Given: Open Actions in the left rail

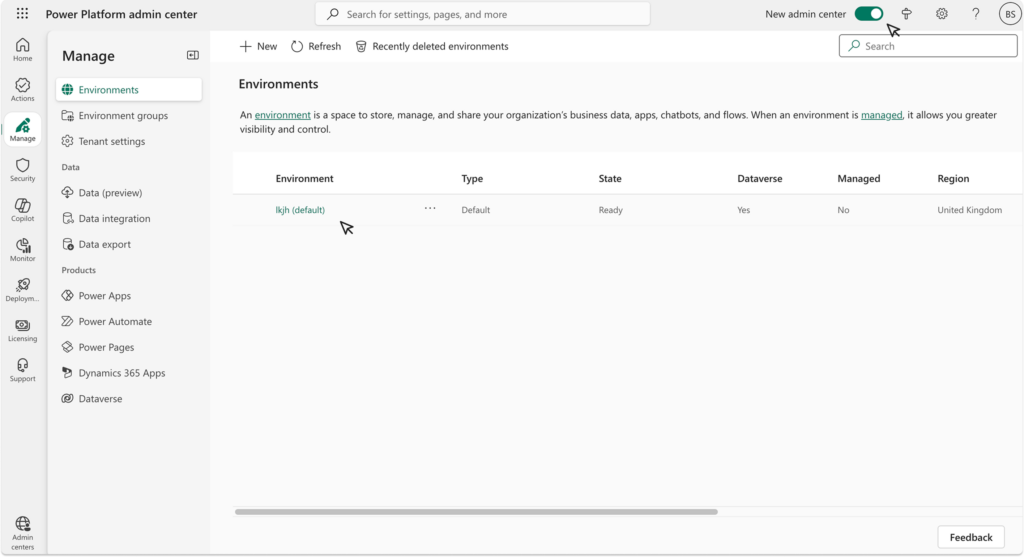Looking at the screenshot, I should (x=22, y=89).
